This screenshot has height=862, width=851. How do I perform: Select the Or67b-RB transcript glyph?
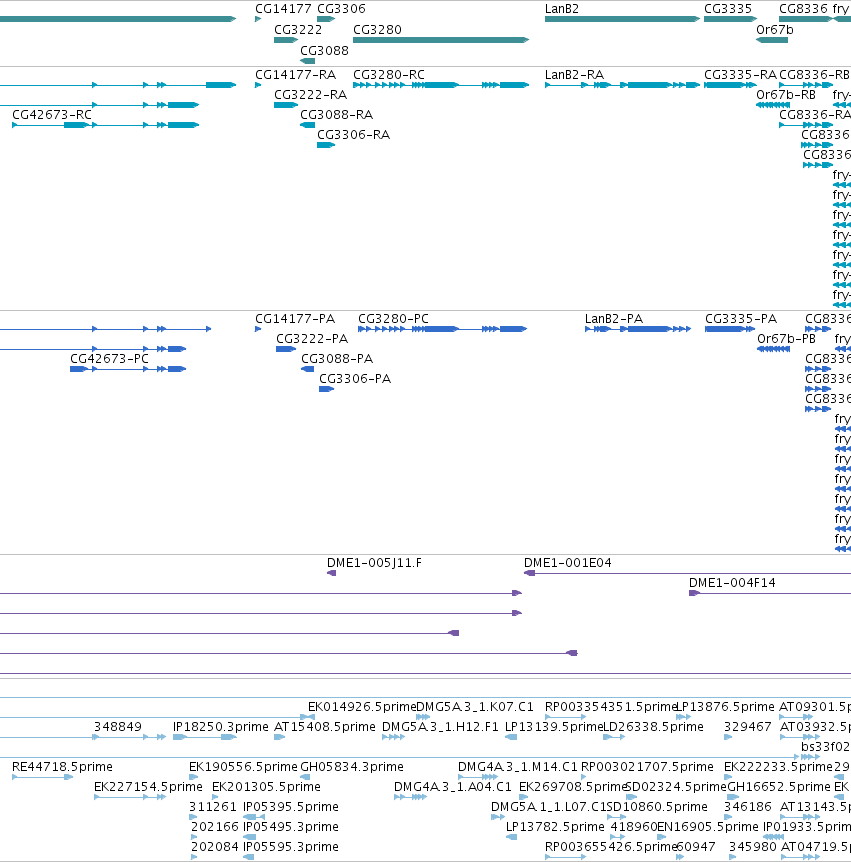coord(773,104)
